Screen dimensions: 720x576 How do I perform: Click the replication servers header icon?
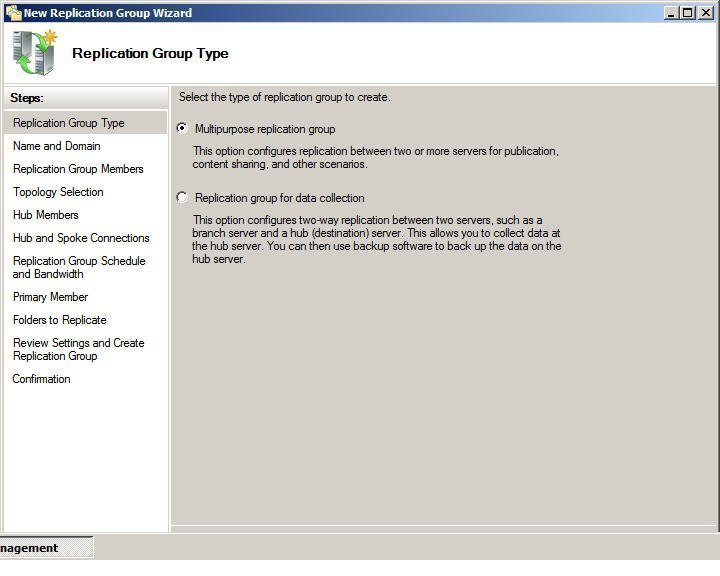[35, 53]
